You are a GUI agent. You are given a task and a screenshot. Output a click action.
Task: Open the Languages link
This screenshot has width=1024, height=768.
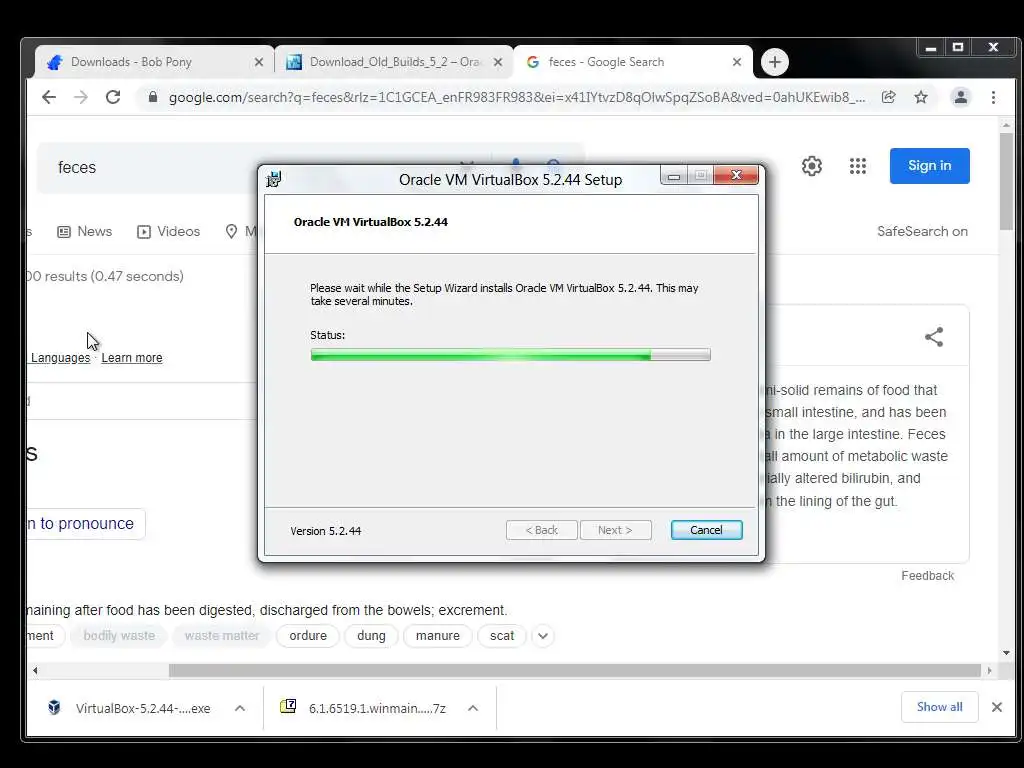(x=60, y=358)
